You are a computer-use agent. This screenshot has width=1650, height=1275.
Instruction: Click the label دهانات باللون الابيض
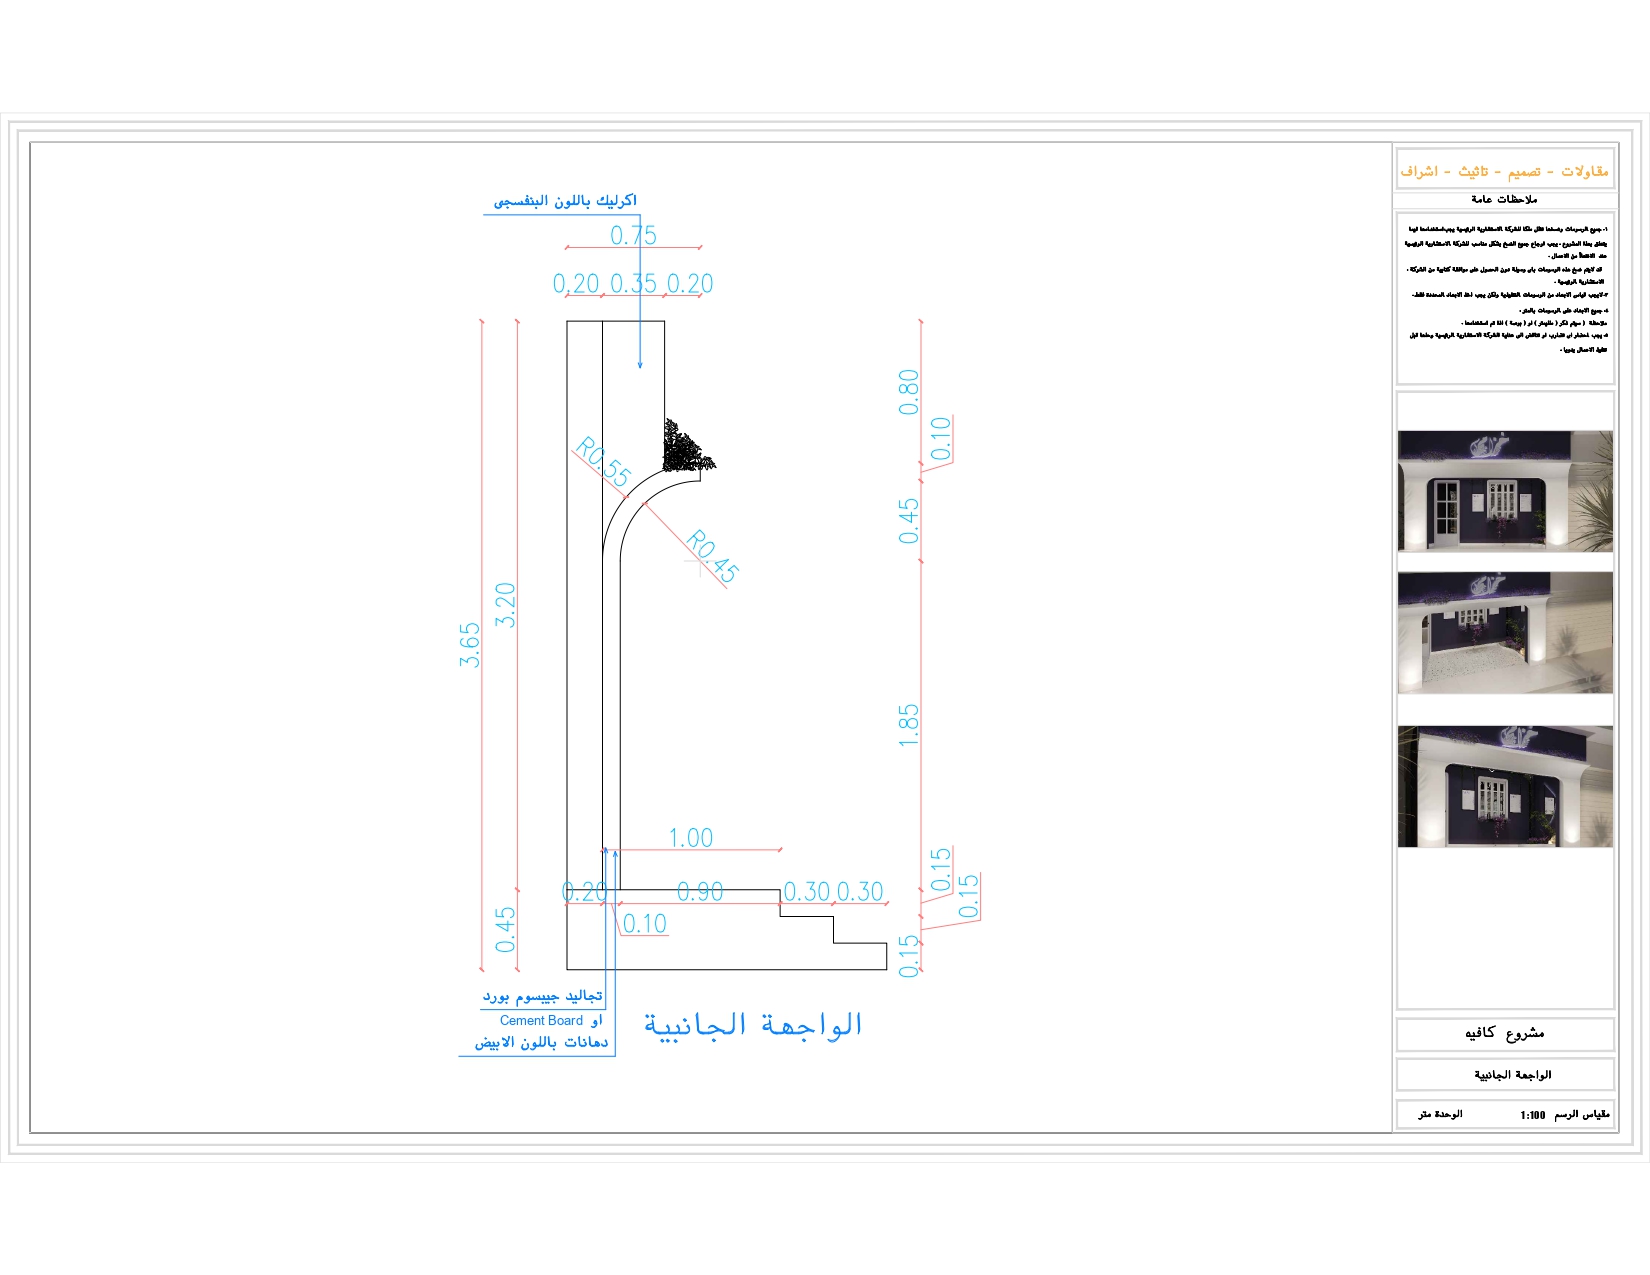(541, 1042)
